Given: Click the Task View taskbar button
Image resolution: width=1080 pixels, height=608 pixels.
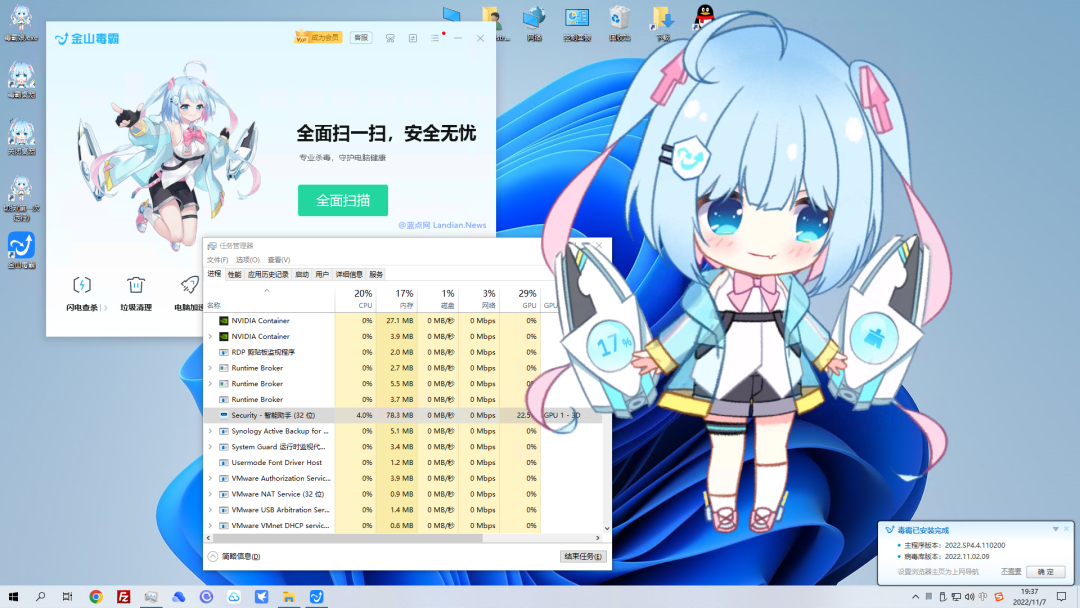Looking at the screenshot, I should click(x=67, y=597).
